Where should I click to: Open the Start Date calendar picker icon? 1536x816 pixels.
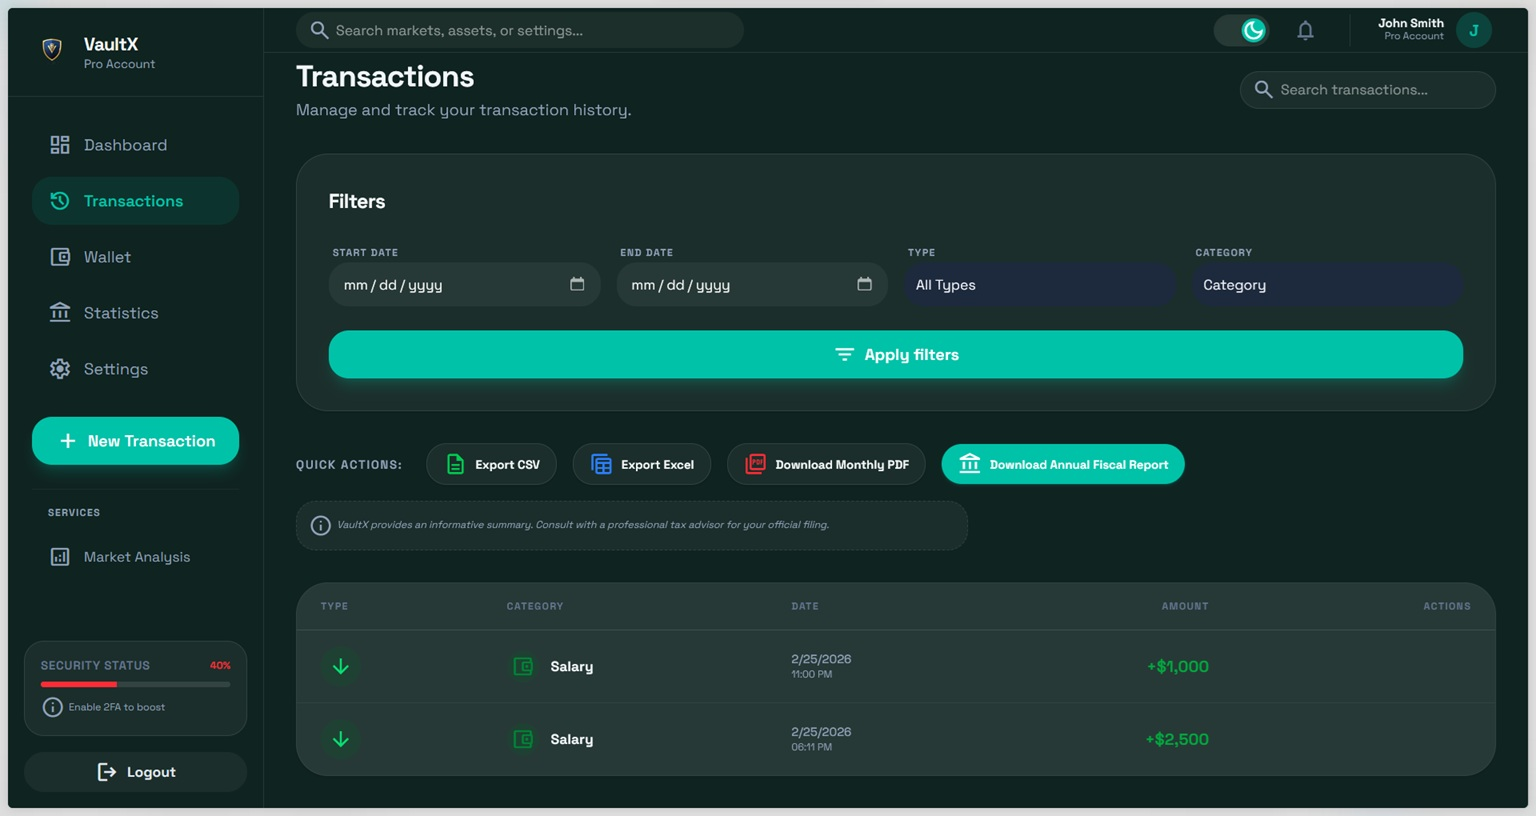[x=577, y=284]
